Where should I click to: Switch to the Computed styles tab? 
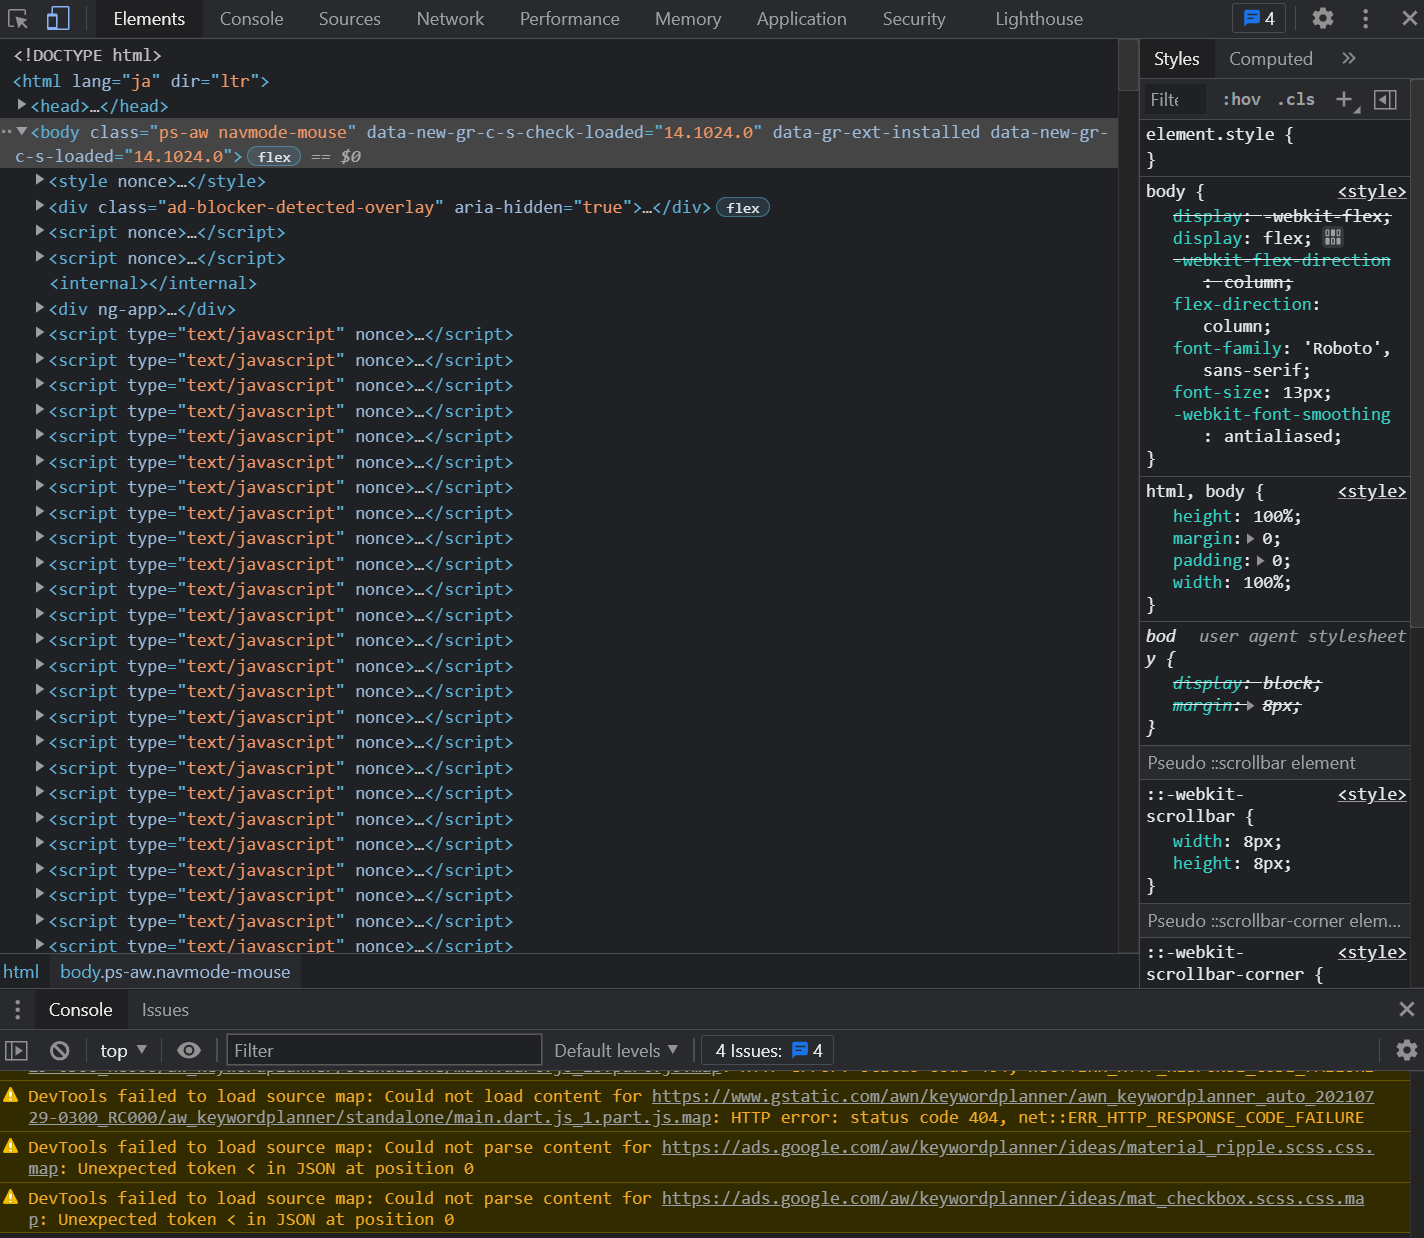coord(1270,59)
